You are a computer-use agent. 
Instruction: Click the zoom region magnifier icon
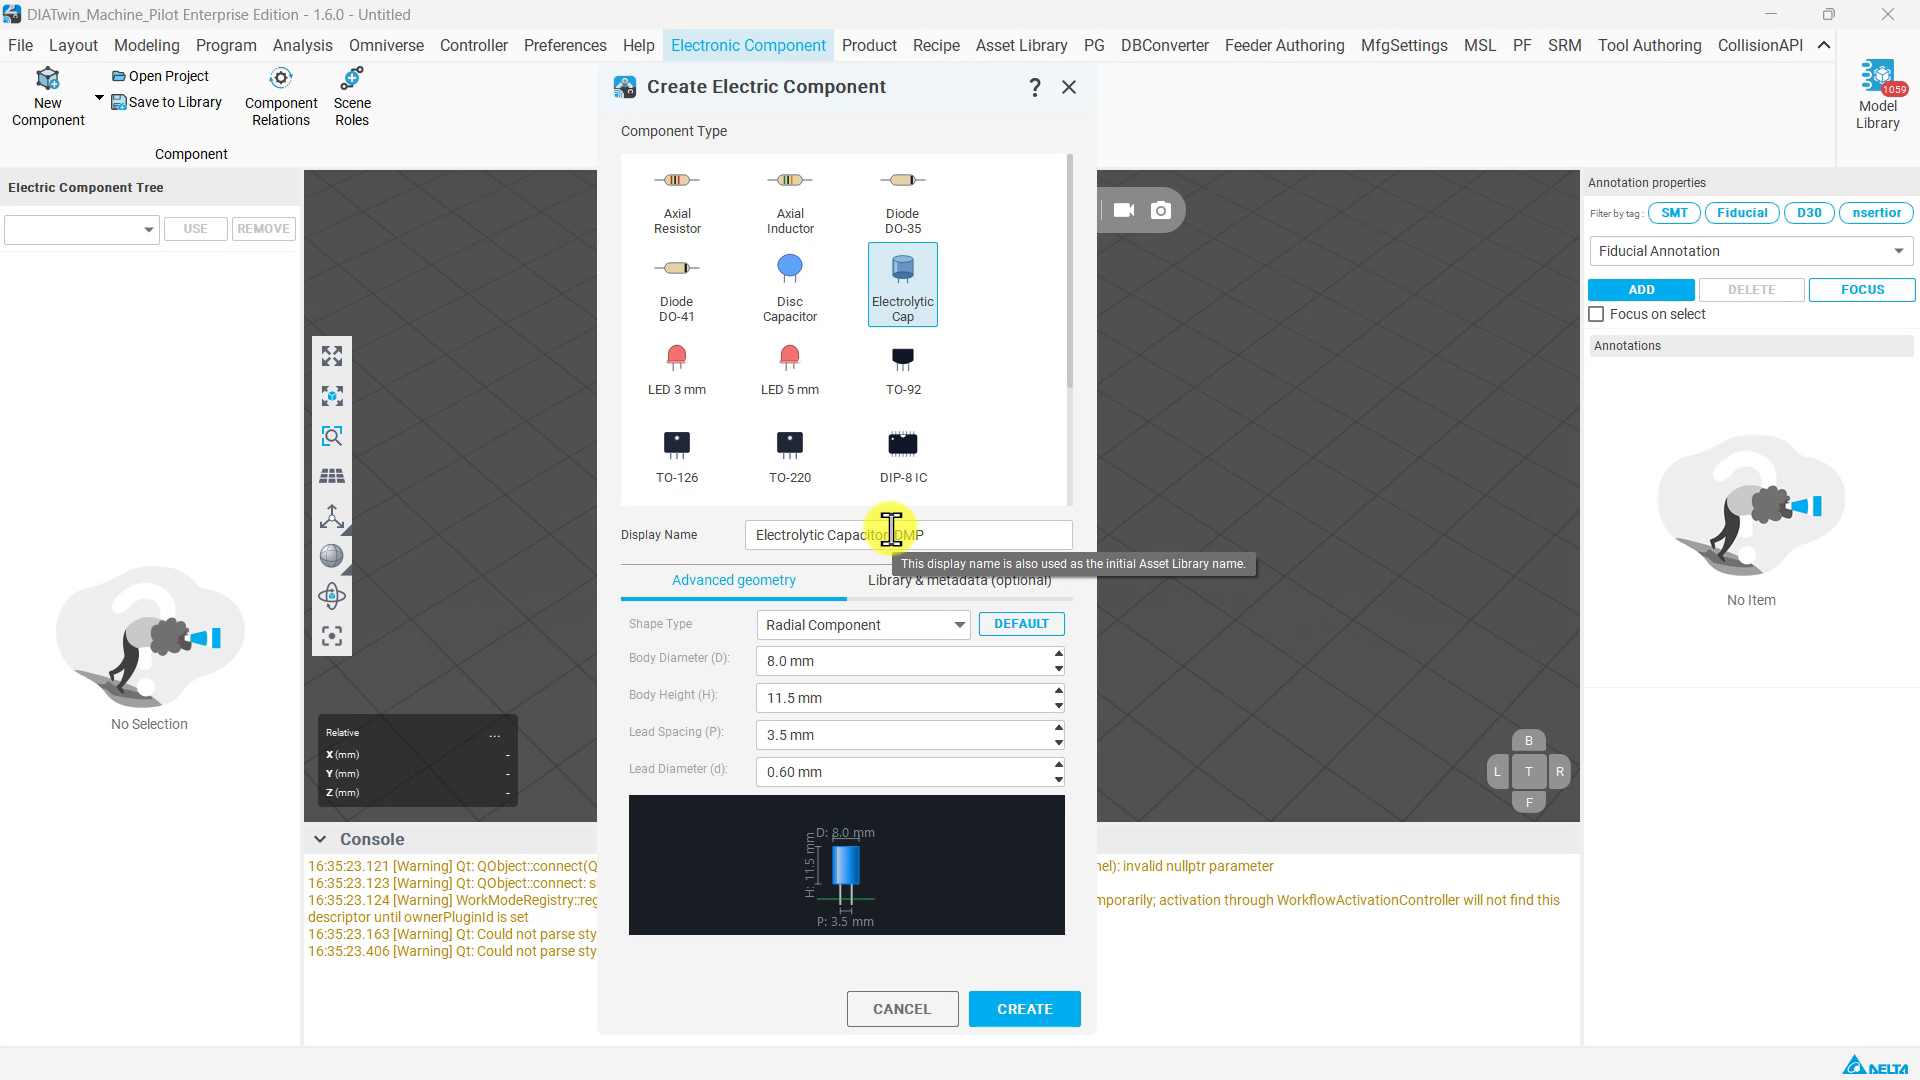(x=332, y=436)
